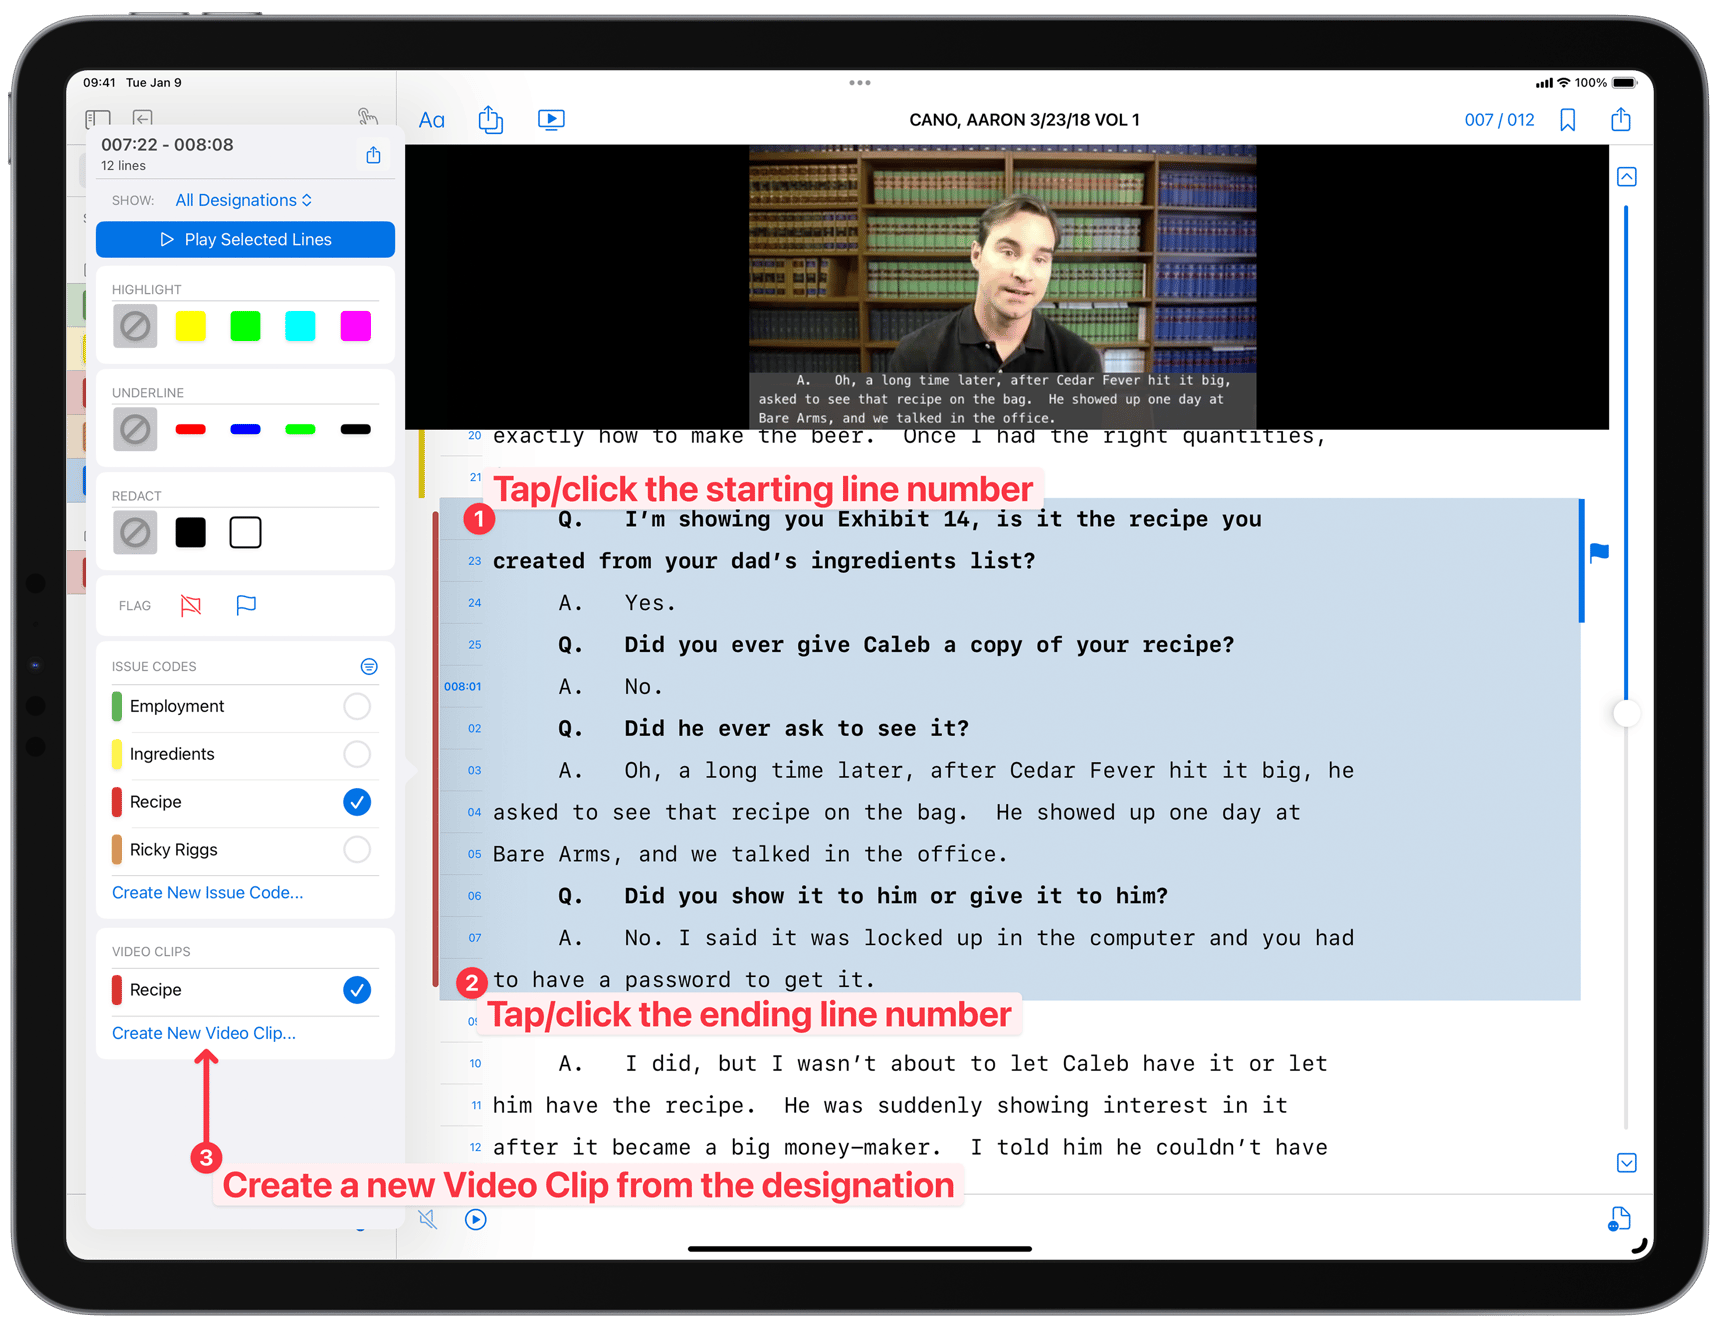Tap the Play Selected Lines button

[245, 239]
